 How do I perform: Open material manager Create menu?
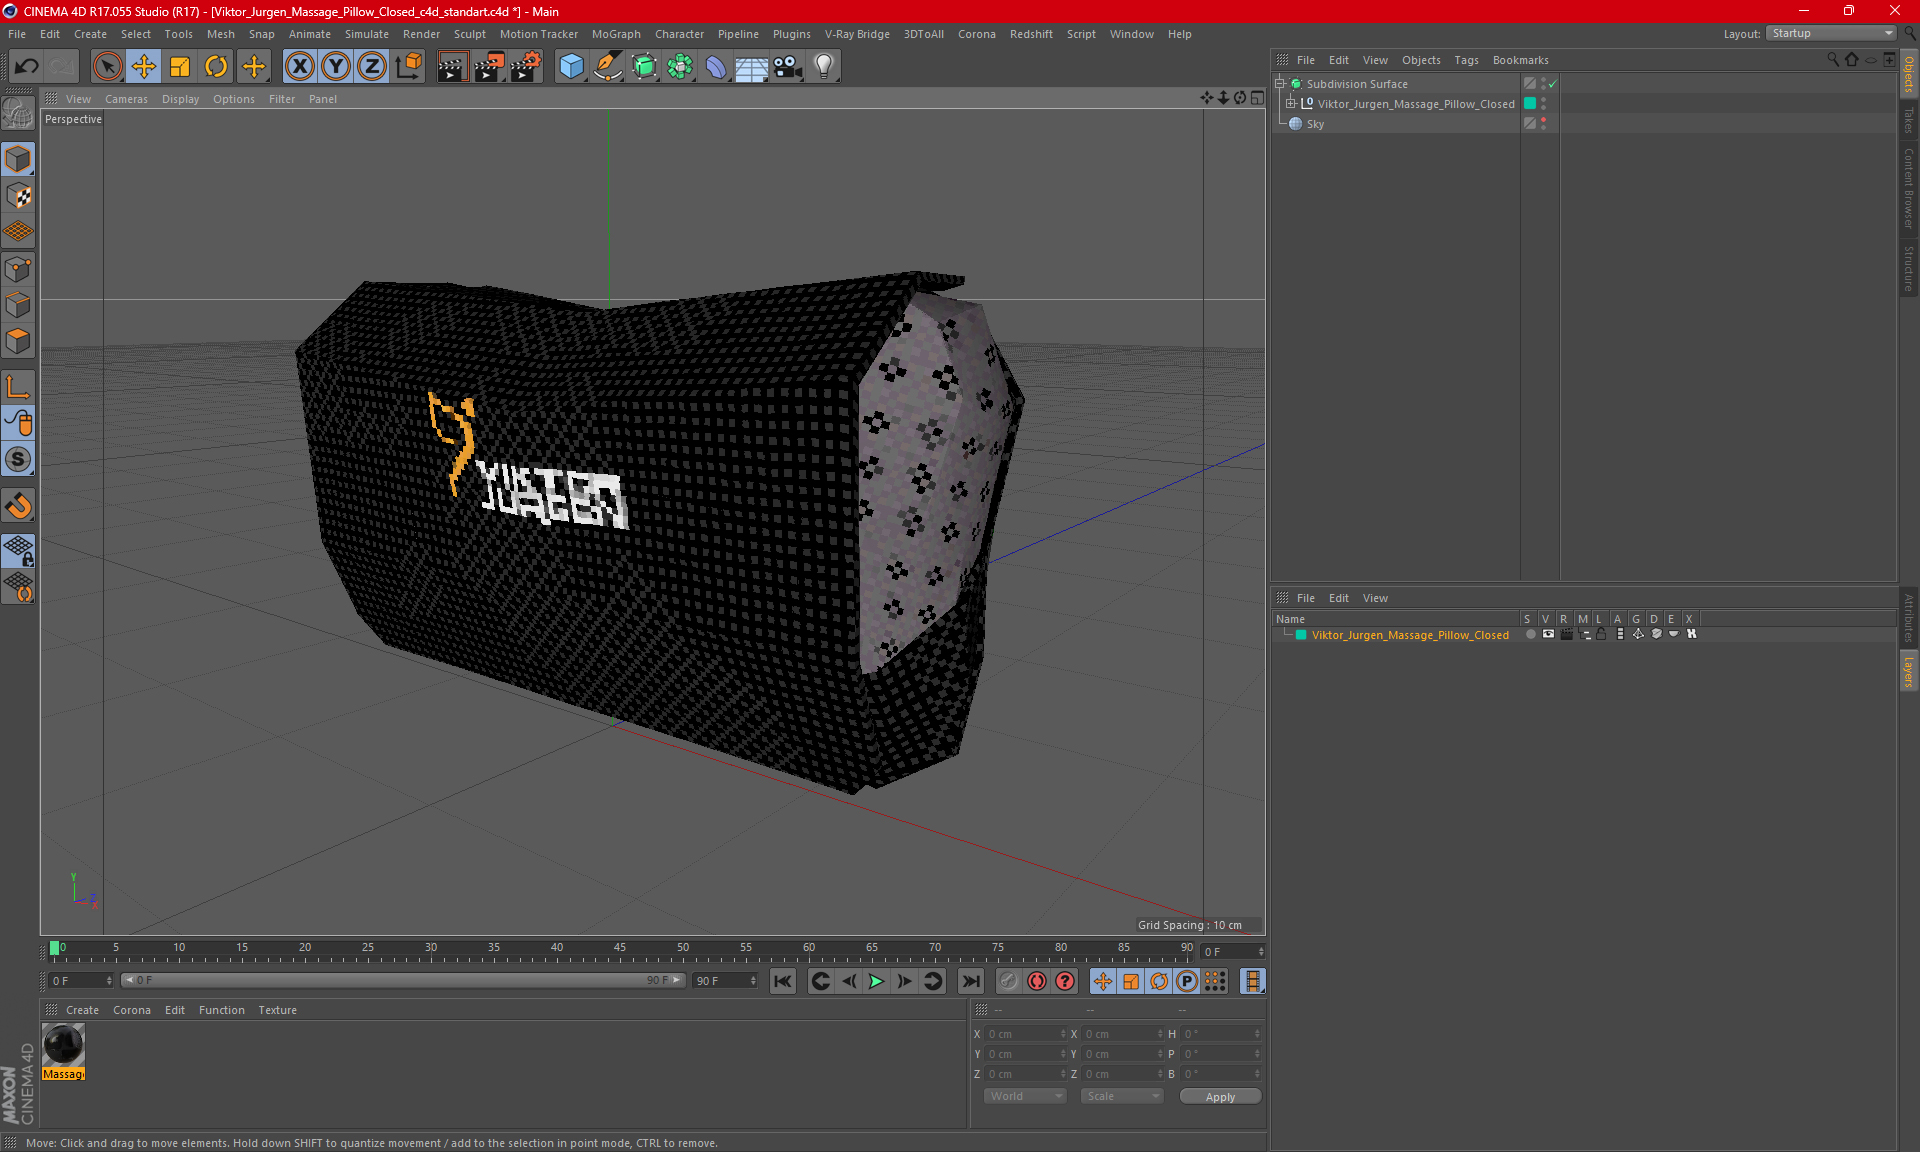[82, 1010]
